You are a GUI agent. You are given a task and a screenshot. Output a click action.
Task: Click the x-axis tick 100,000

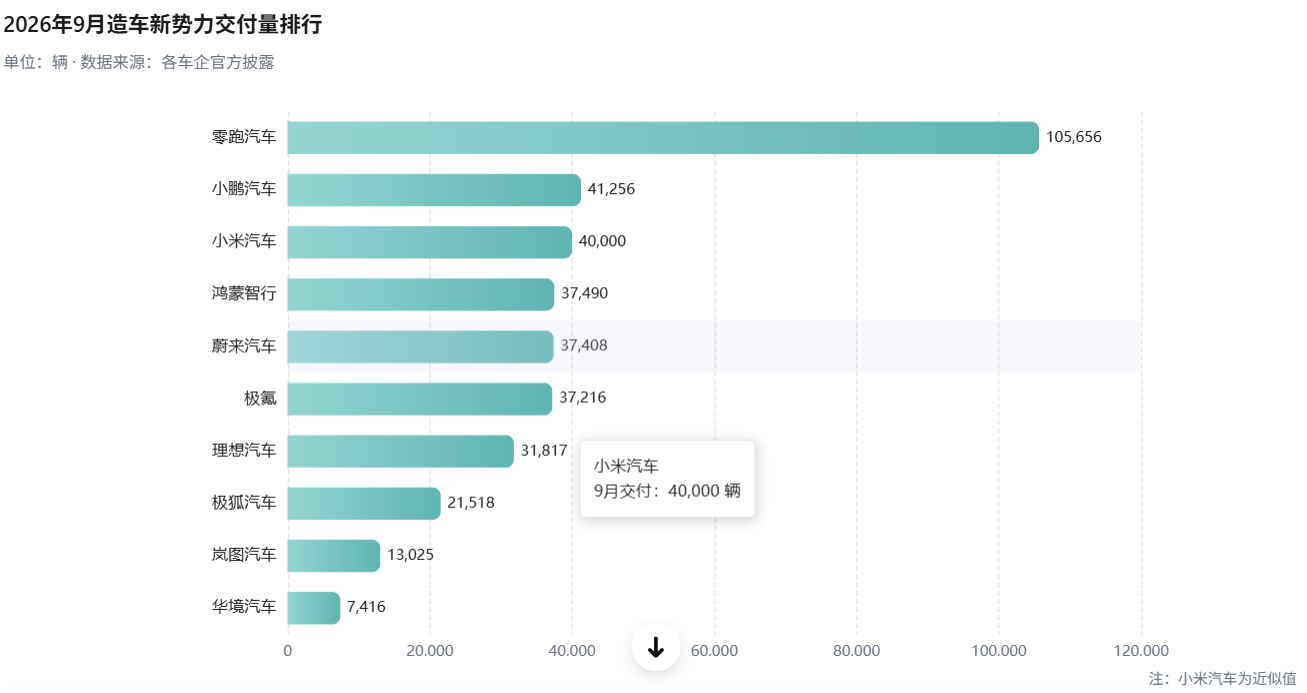[x=999, y=651]
